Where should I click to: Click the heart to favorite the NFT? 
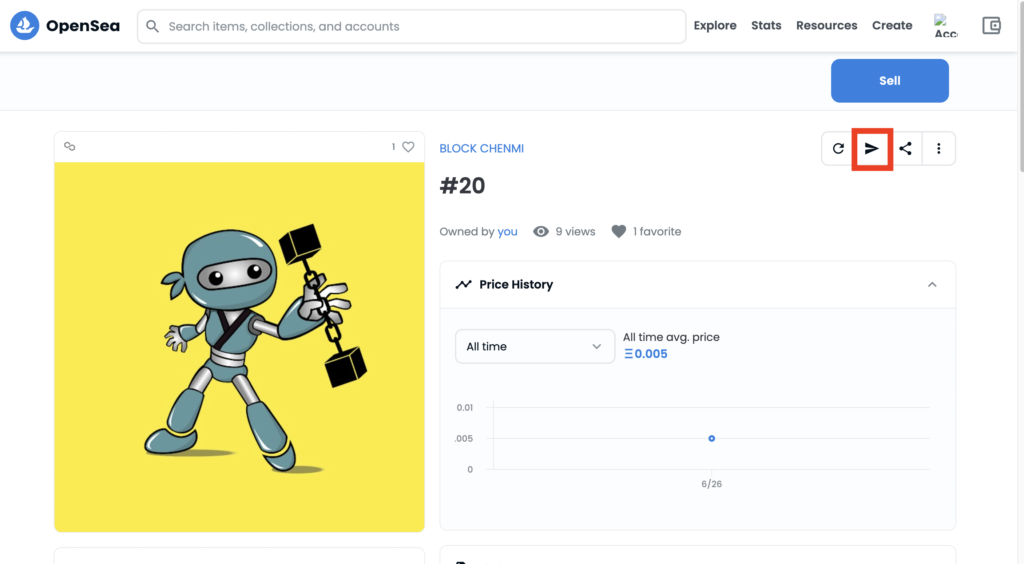[x=408, y=147]
